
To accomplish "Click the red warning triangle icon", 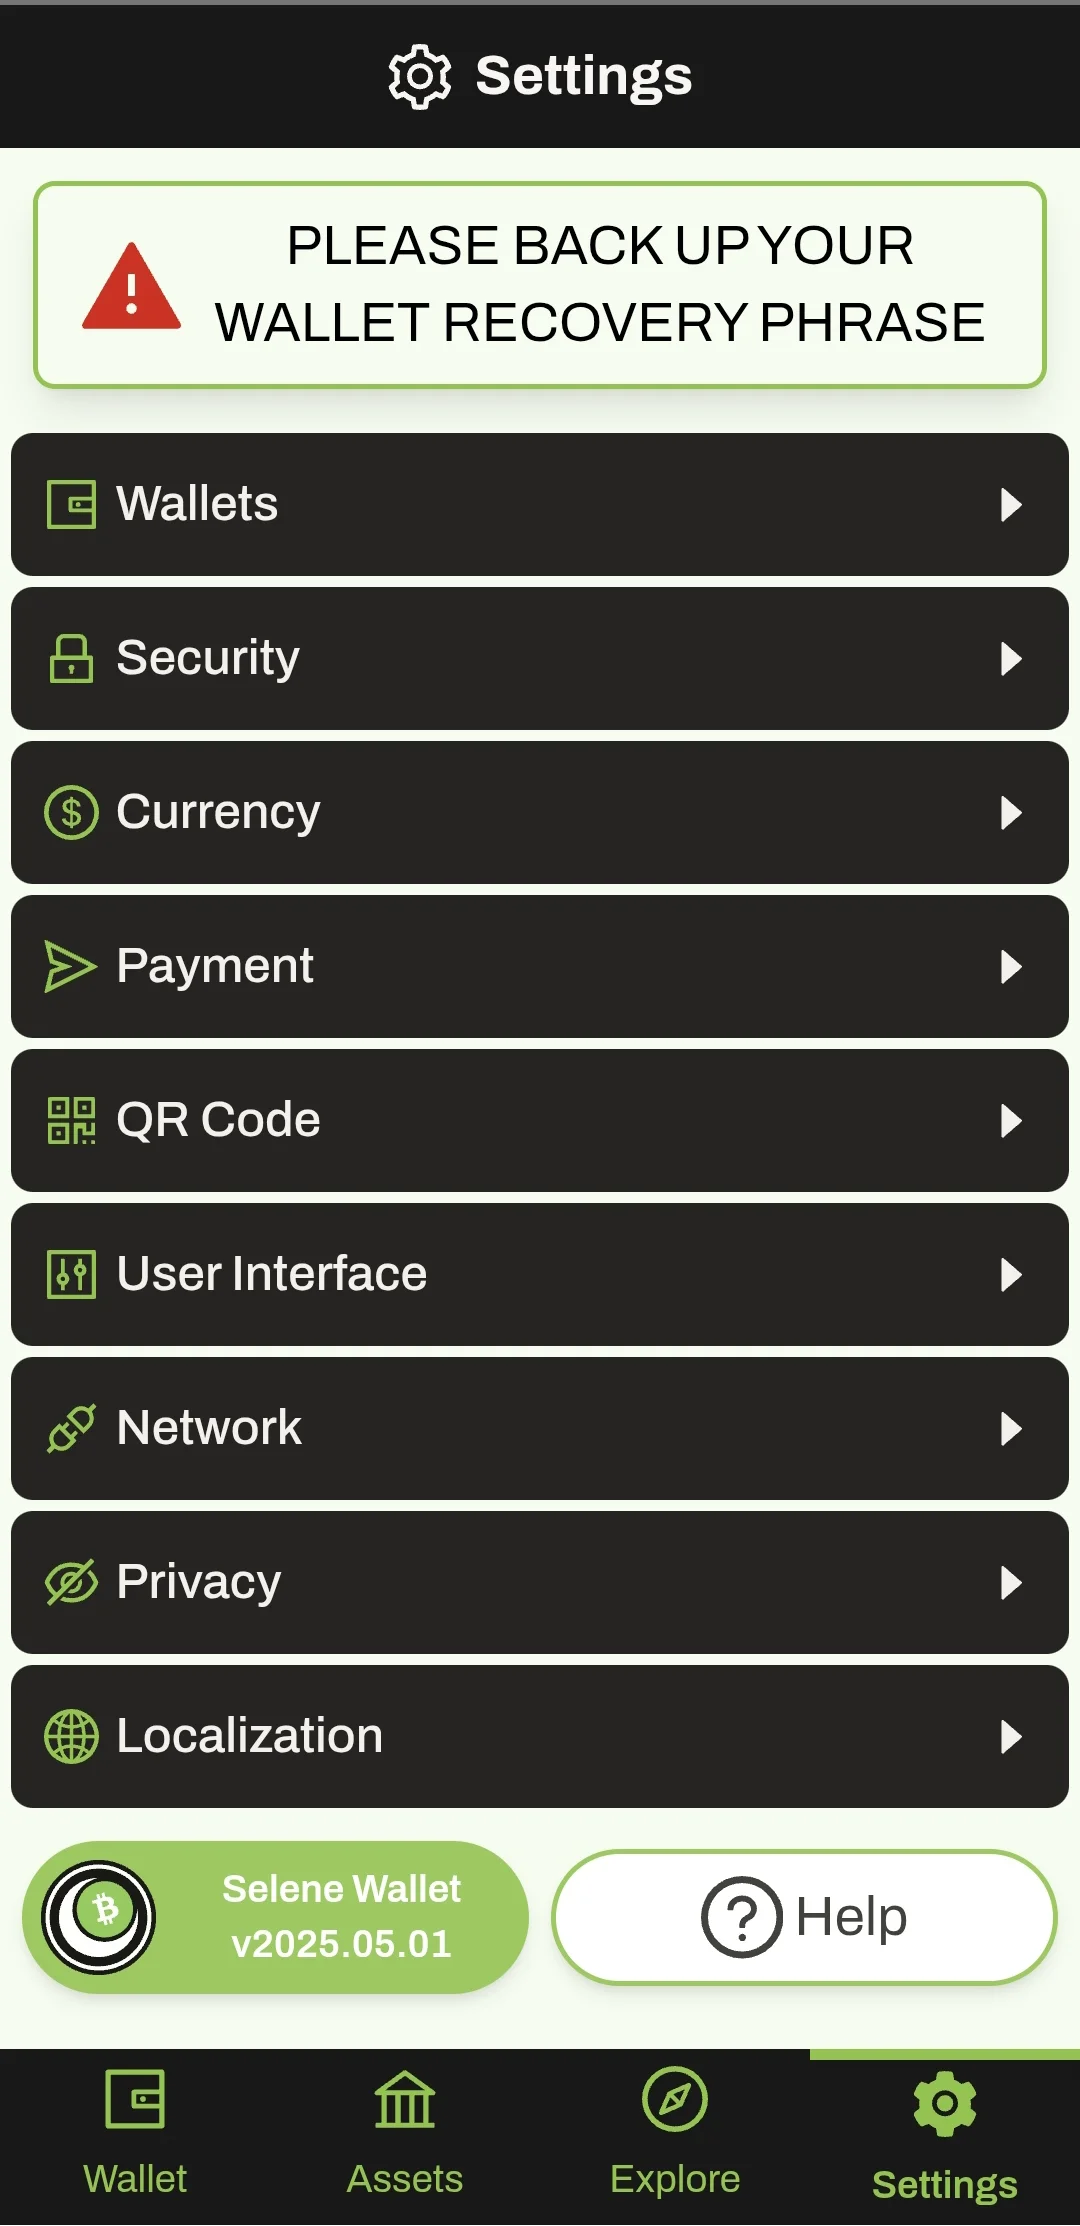I will [x=131, y=287].
